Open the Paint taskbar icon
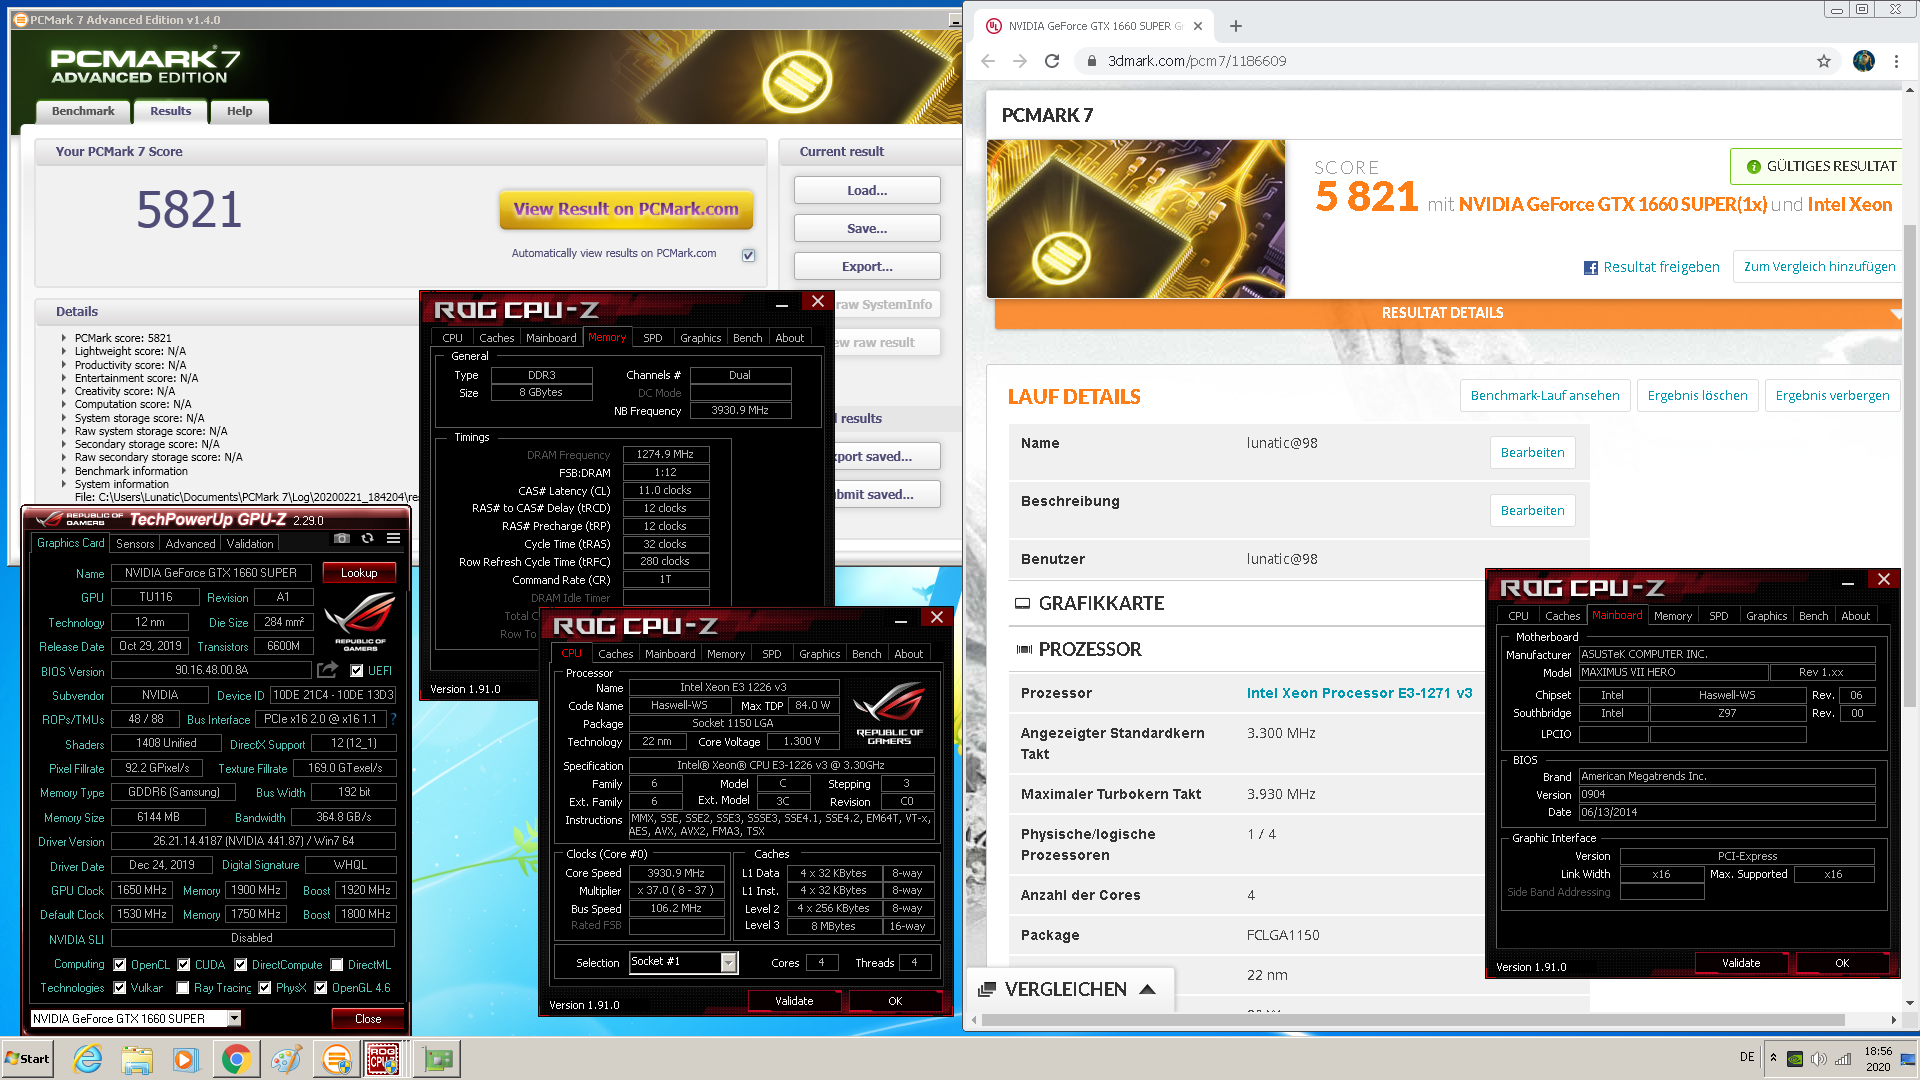Image resolution: width=1920 pixels, height=1080 pixels. click(x=286, y=1059)
